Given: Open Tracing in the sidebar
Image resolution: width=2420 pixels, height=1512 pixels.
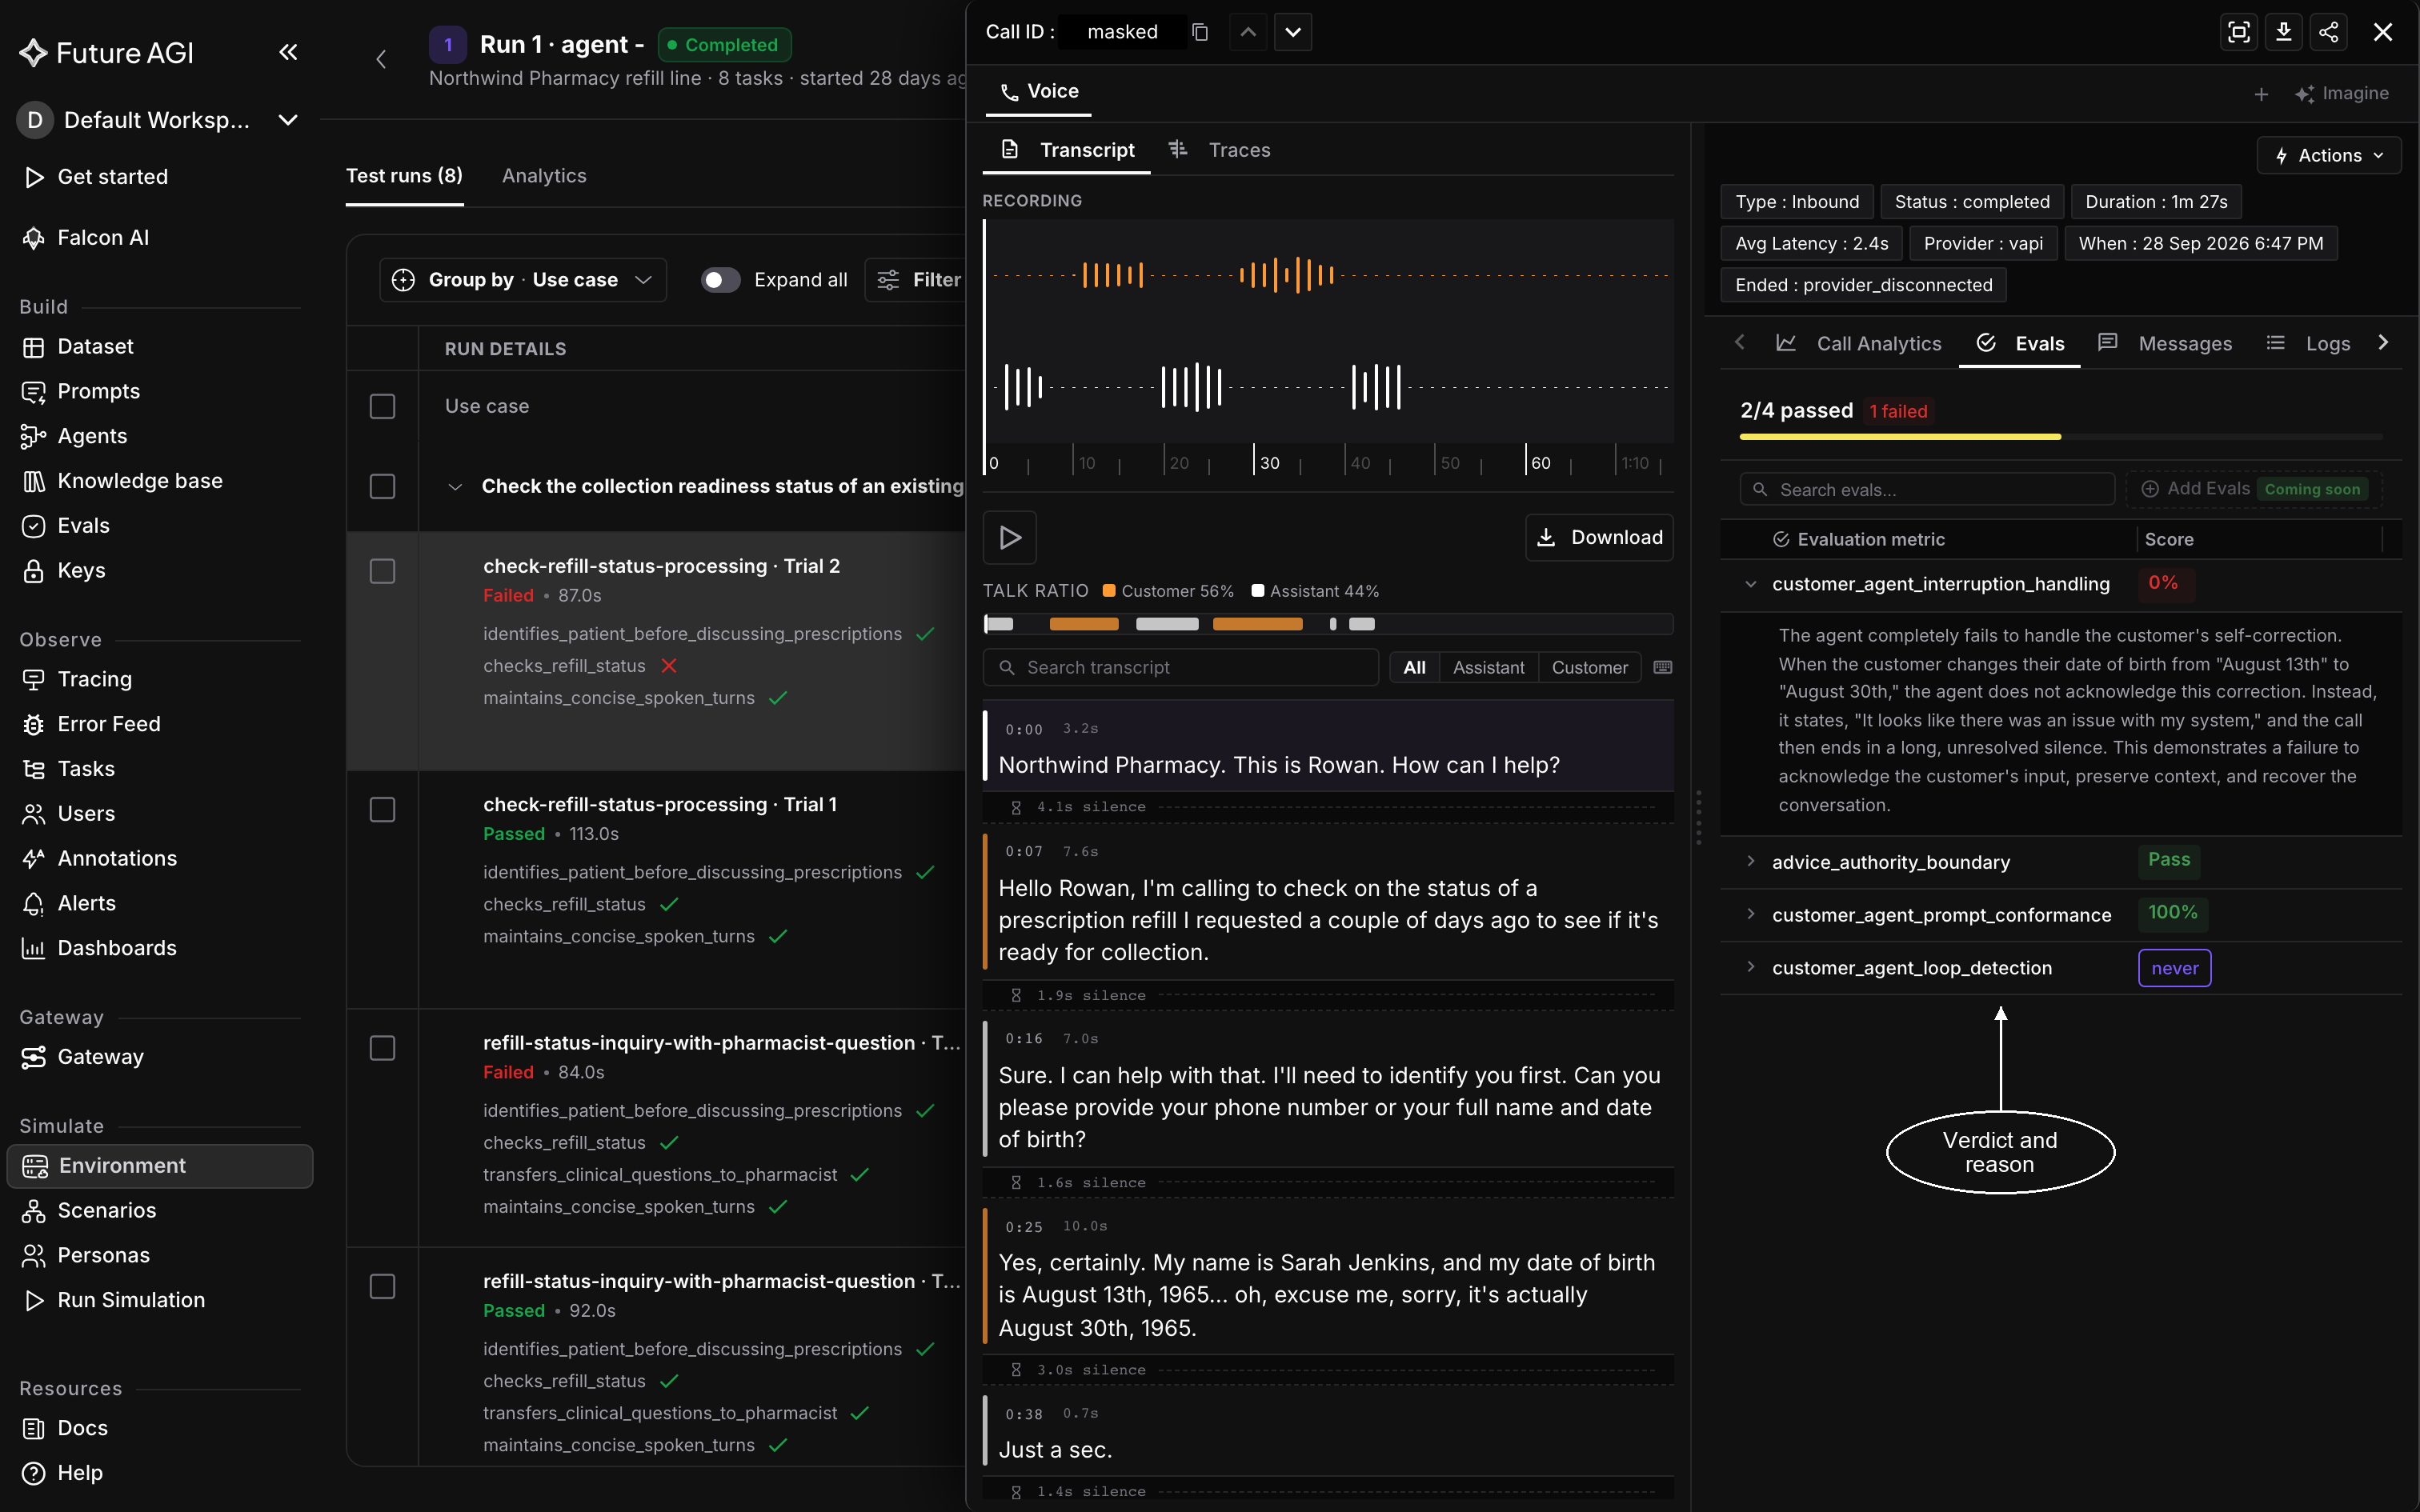Looking at the screenshot, I should [94, 679].
